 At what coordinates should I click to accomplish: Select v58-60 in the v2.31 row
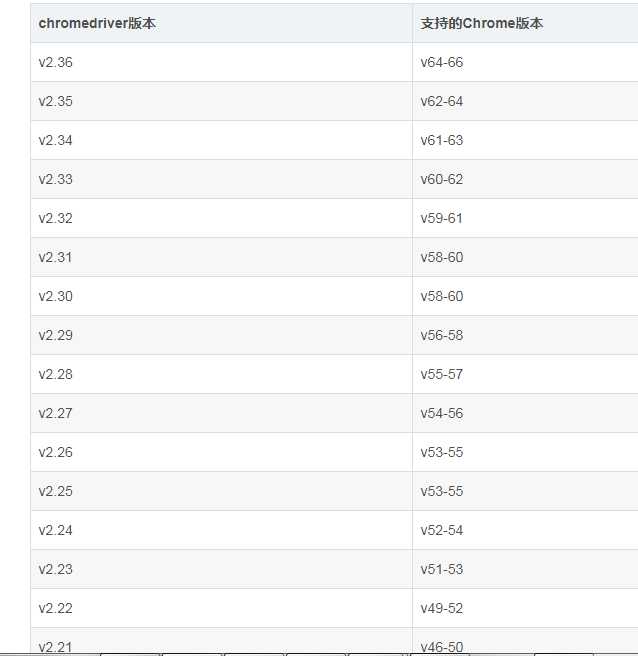(x=525, y=257)
